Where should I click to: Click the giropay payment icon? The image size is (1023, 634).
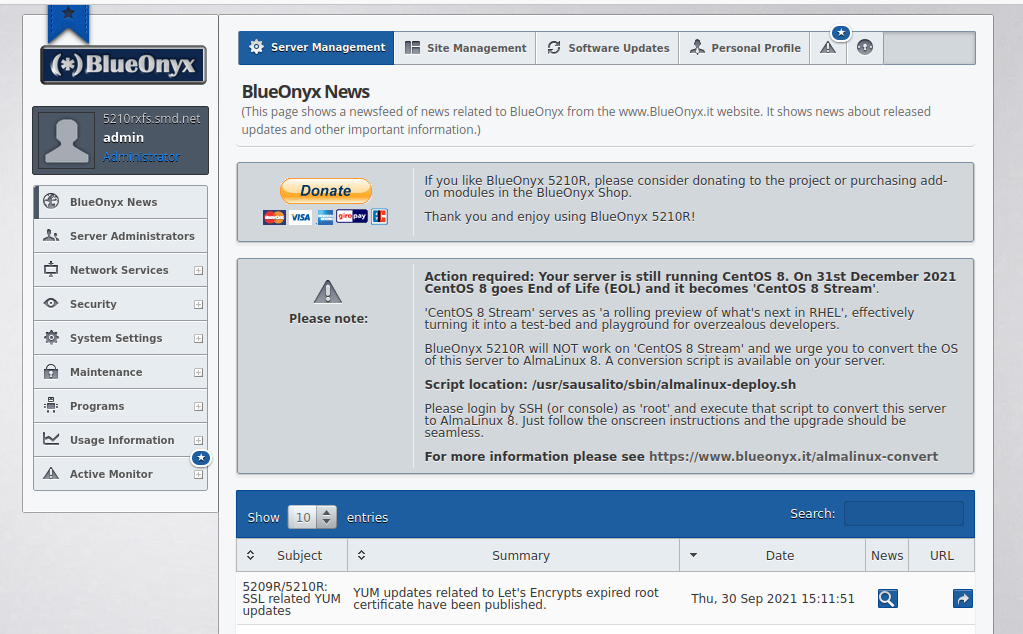point(352,216)
